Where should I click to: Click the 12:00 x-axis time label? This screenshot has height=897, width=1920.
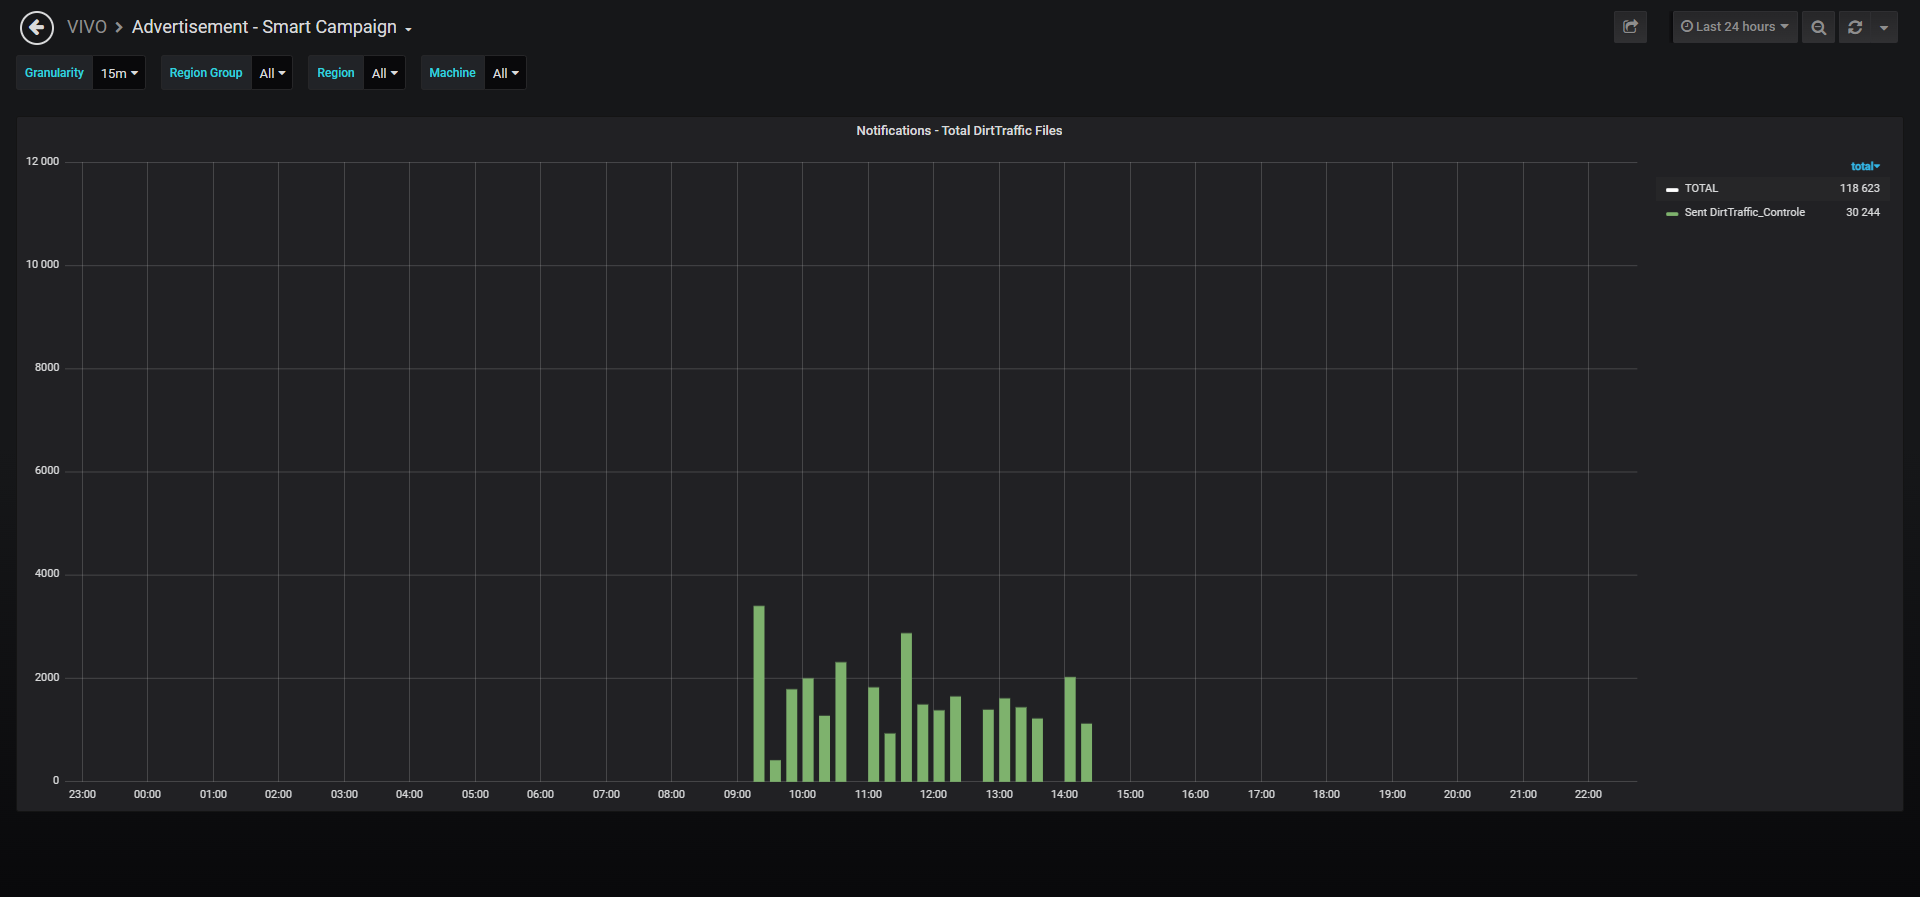tap(933, 794)
